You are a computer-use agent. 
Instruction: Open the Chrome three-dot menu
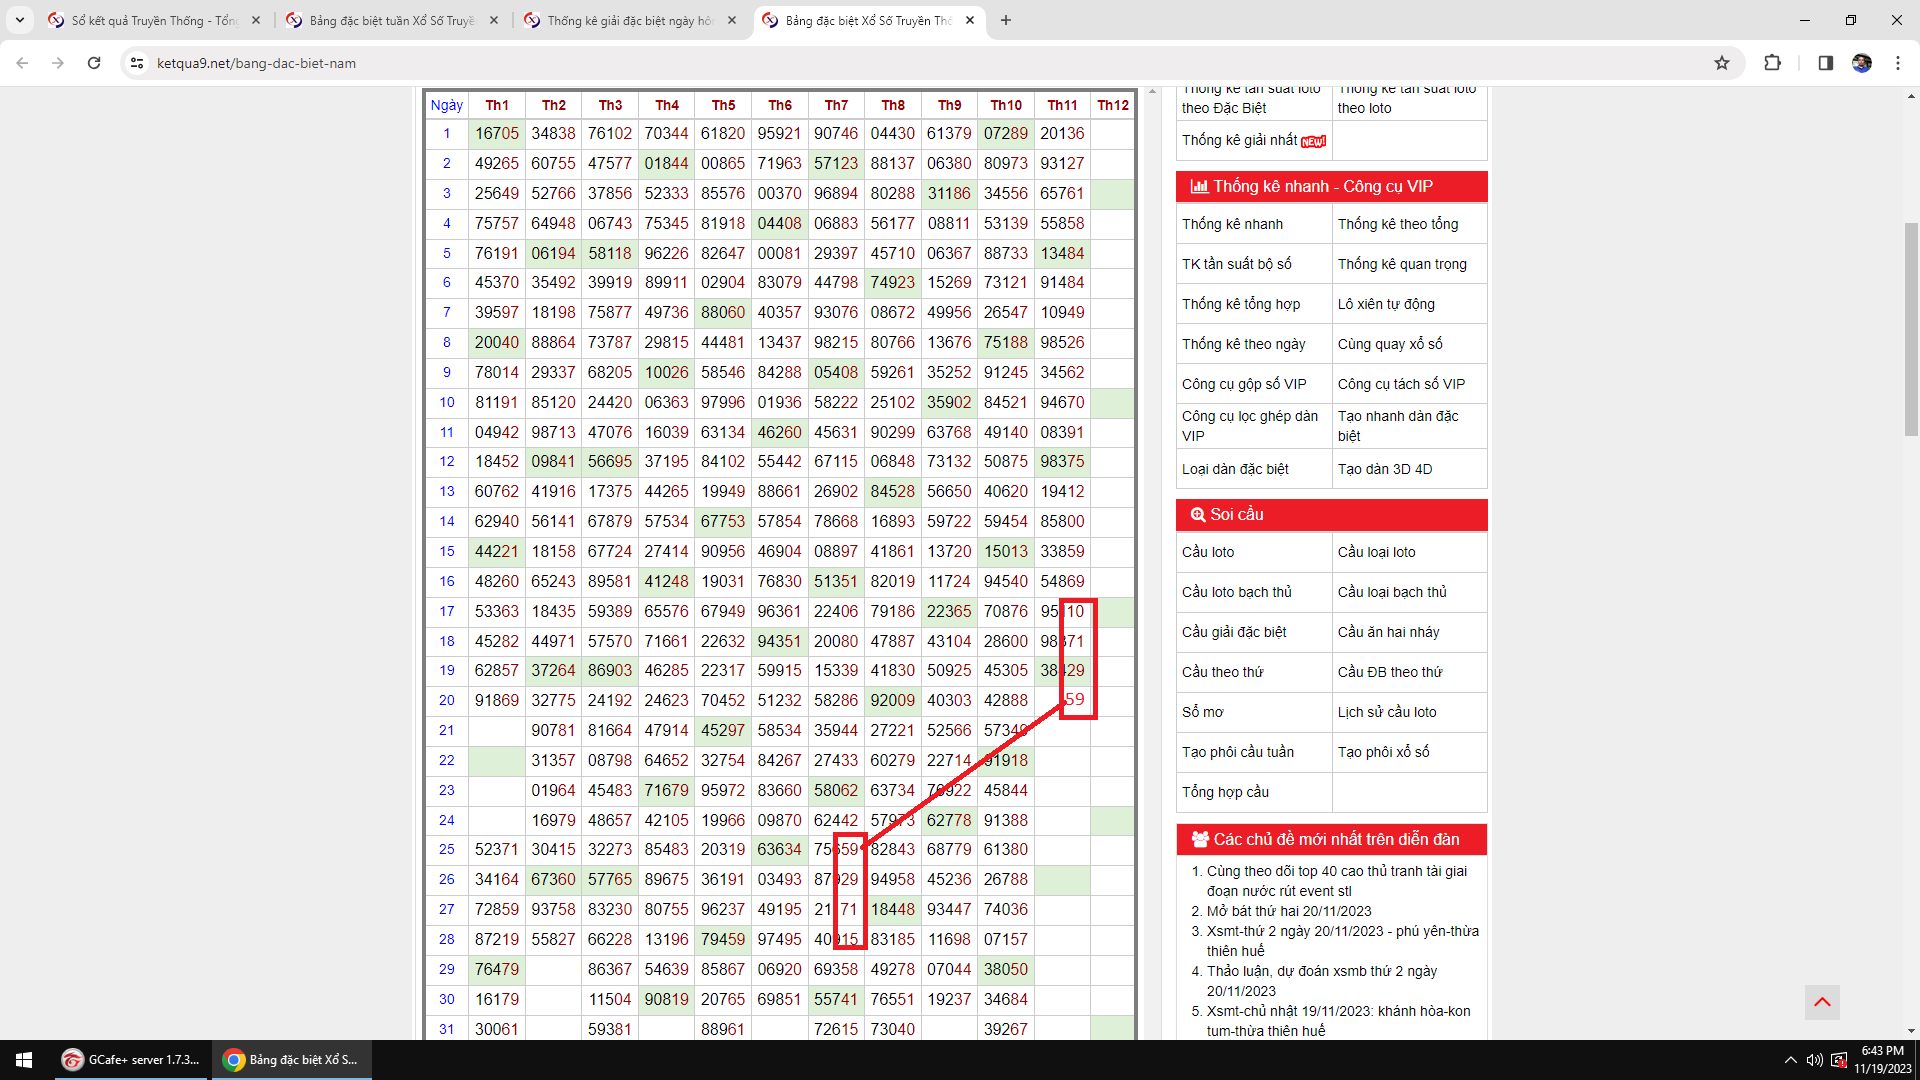click(1897, 63)
